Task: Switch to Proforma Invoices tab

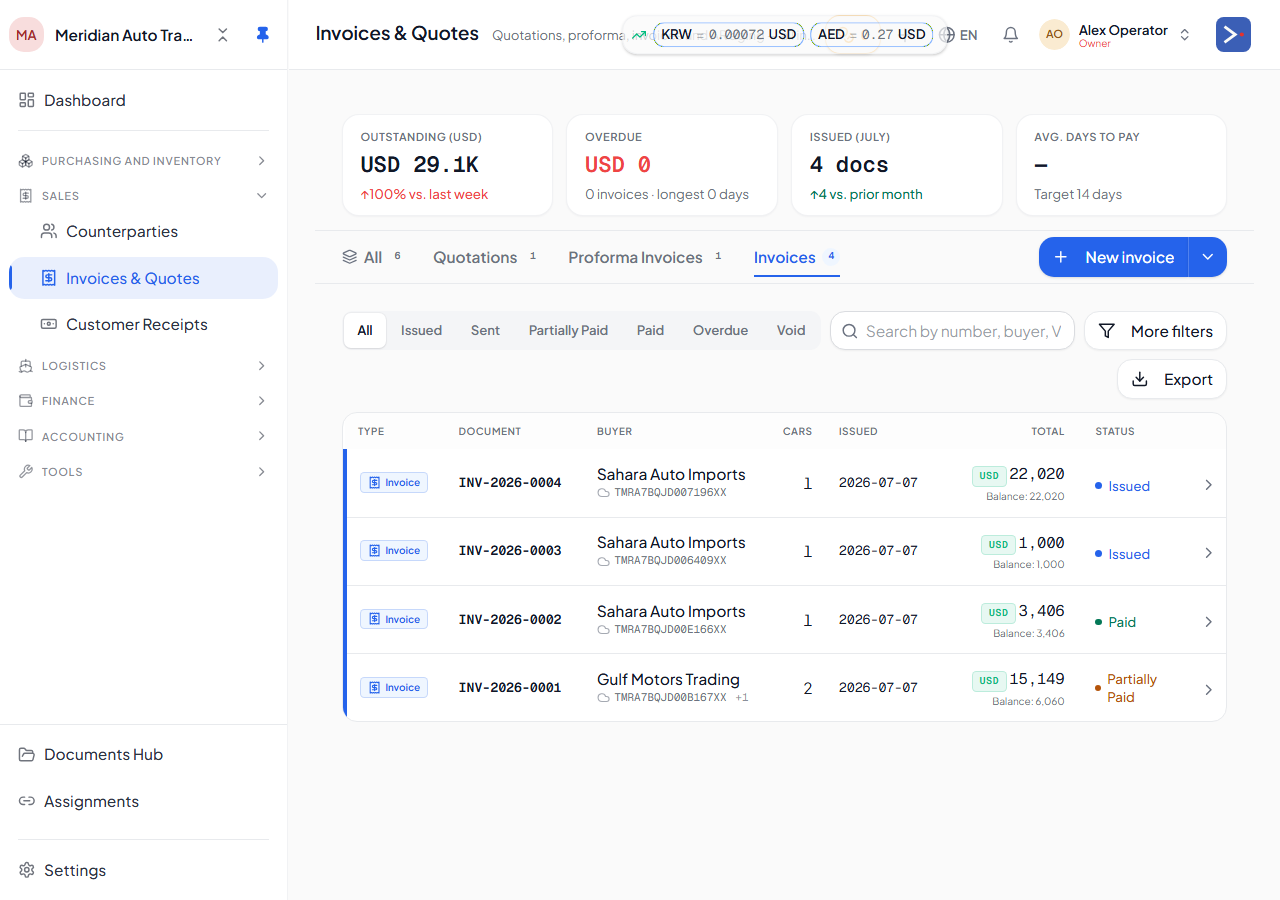Action: coord(645,257)
